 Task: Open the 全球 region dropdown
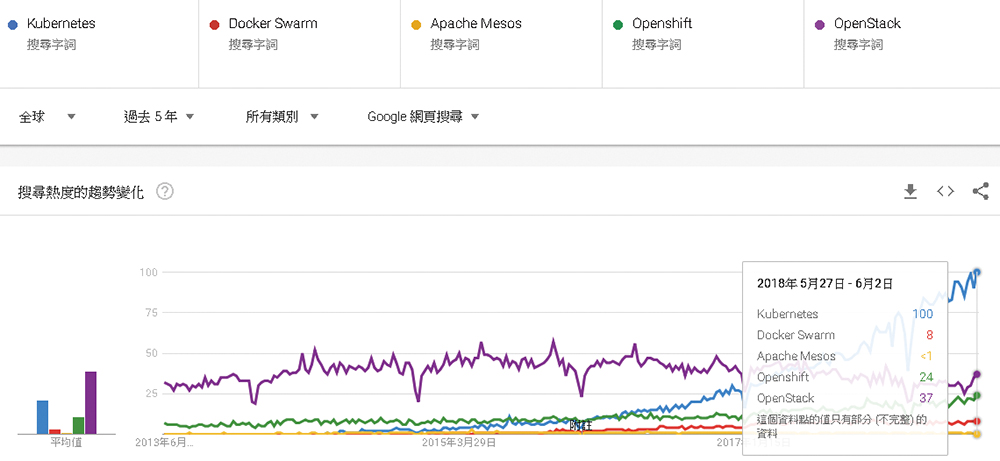47,117
